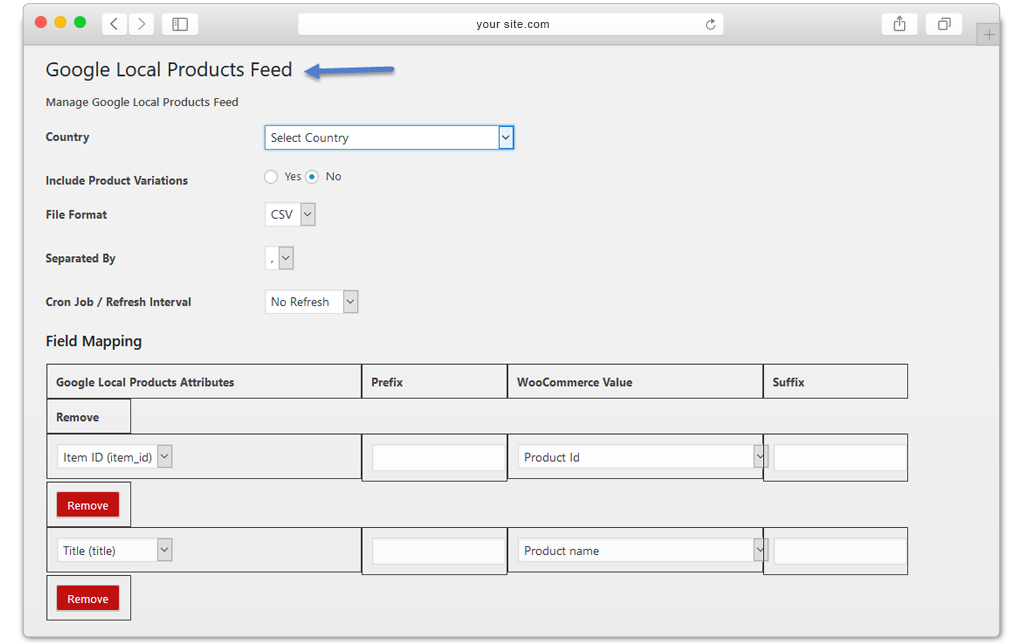The image size is (1024, 643).
Task: Remove the Item ID field mapping row
Action: [x=88, y=505]
